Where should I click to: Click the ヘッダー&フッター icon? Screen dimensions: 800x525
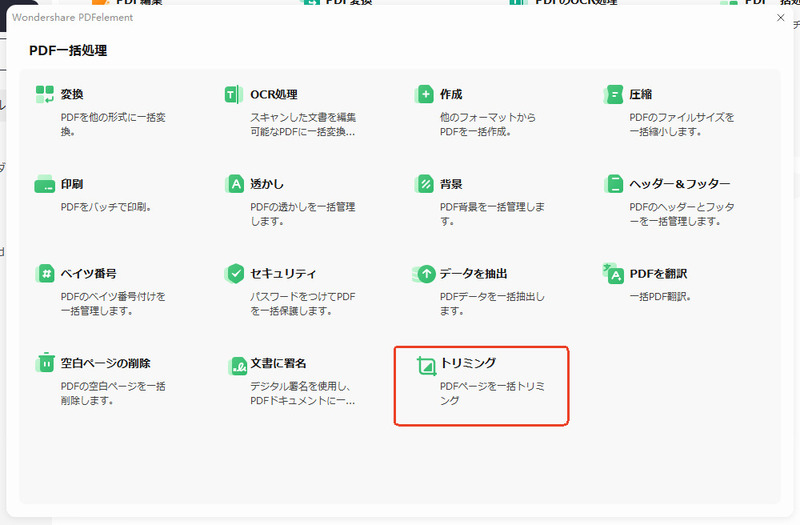614,184
